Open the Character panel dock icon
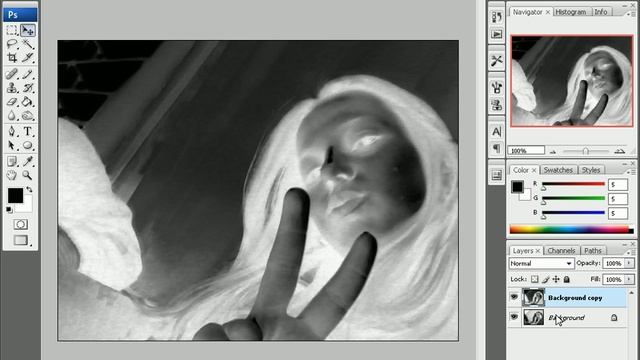640x360 pixels. [496, 131]
